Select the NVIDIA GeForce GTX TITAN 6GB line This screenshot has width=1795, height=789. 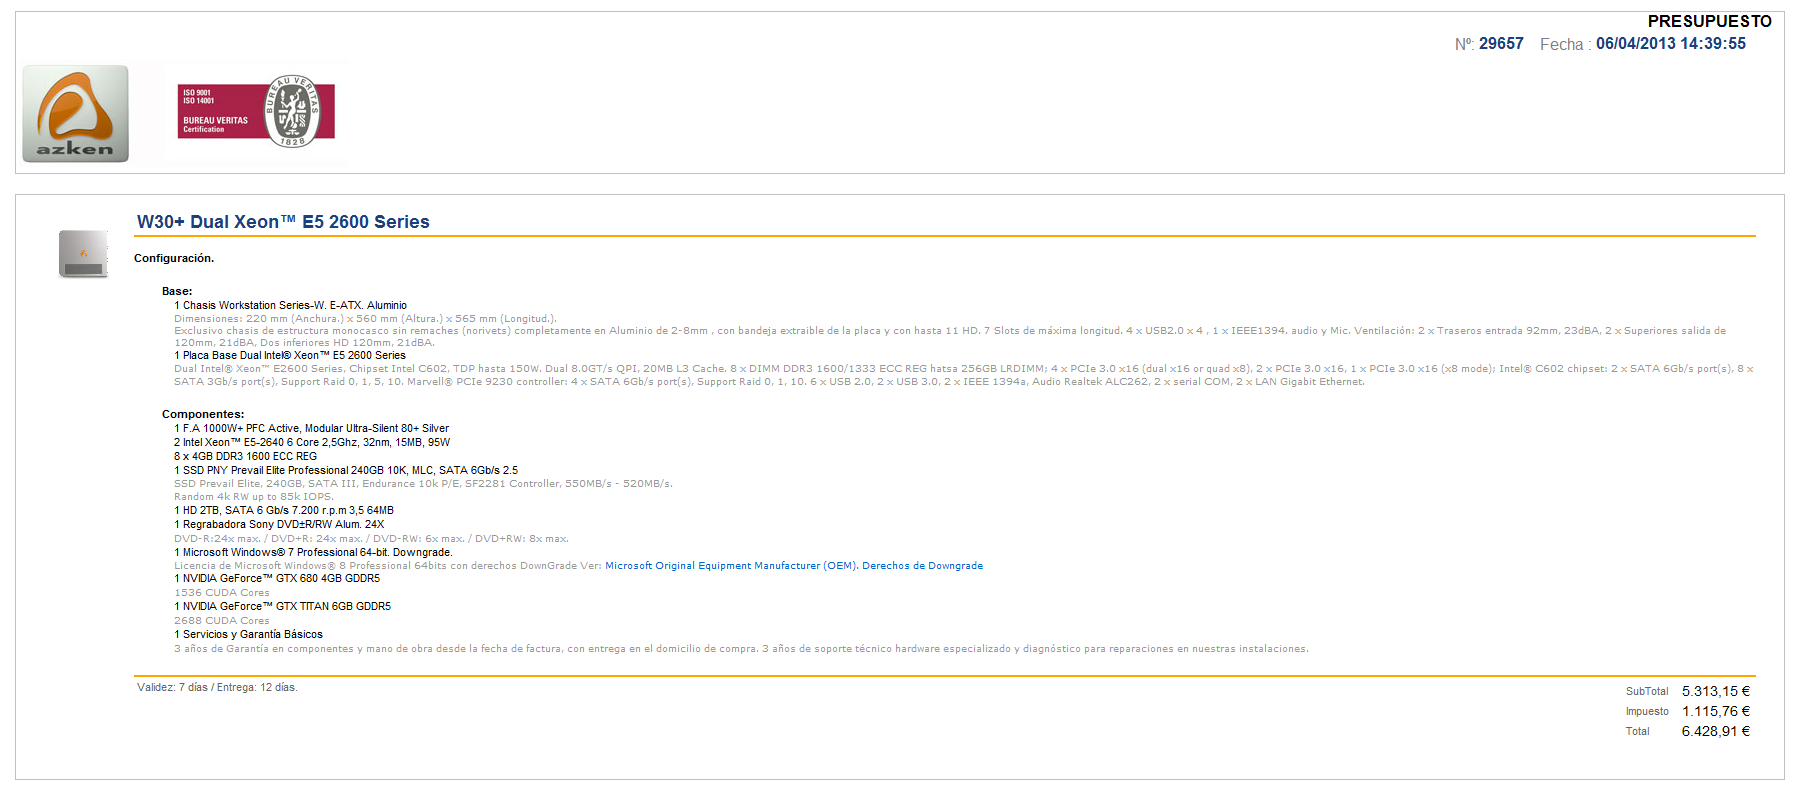[x=282, y=606]
